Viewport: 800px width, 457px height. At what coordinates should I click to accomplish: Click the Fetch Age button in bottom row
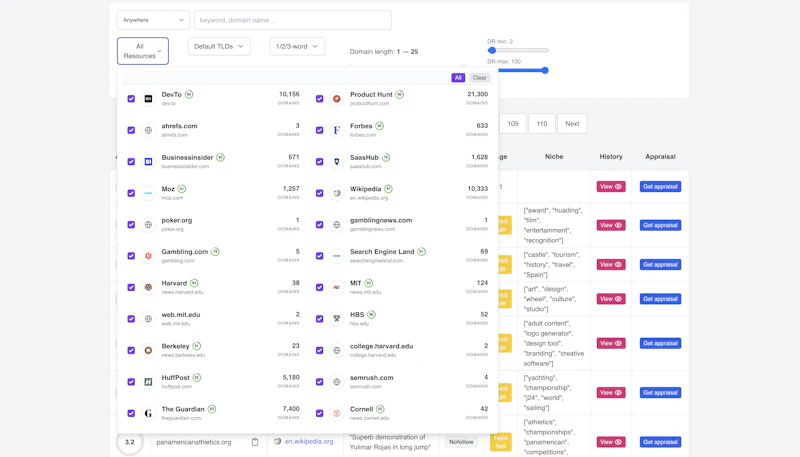501,442
